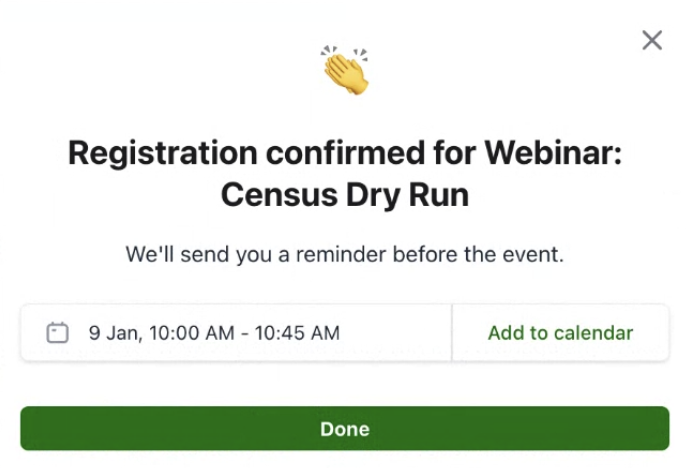This screenshot has width=686, height=468.
Task: Click the "Registration confirmed for Webinar:" heading line
Action: (x=345, y=153)
